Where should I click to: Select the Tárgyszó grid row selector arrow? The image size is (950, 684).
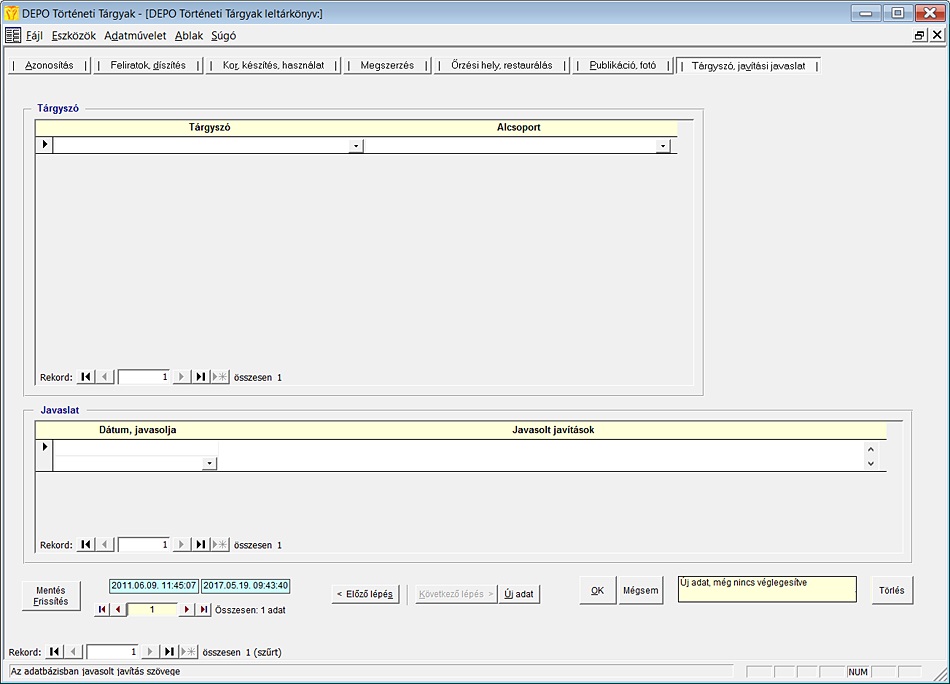(x=44, y=146)
